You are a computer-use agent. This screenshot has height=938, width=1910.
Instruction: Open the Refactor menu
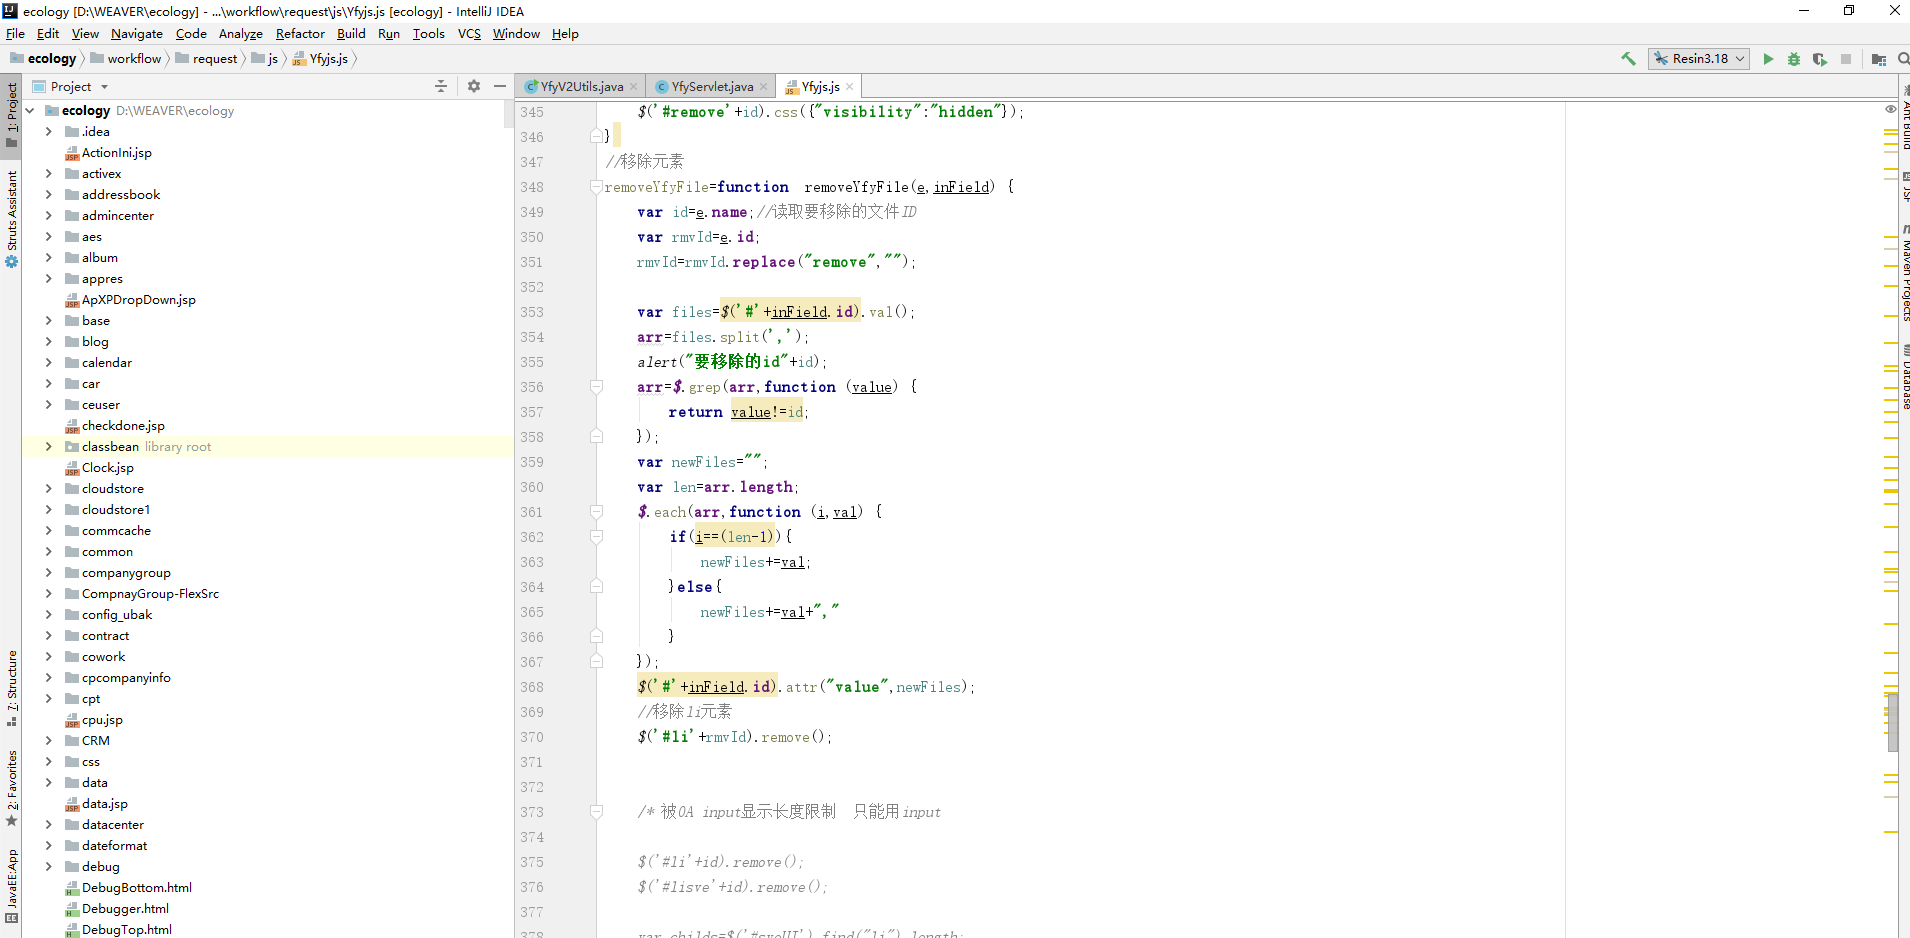(x=300, y=33)
